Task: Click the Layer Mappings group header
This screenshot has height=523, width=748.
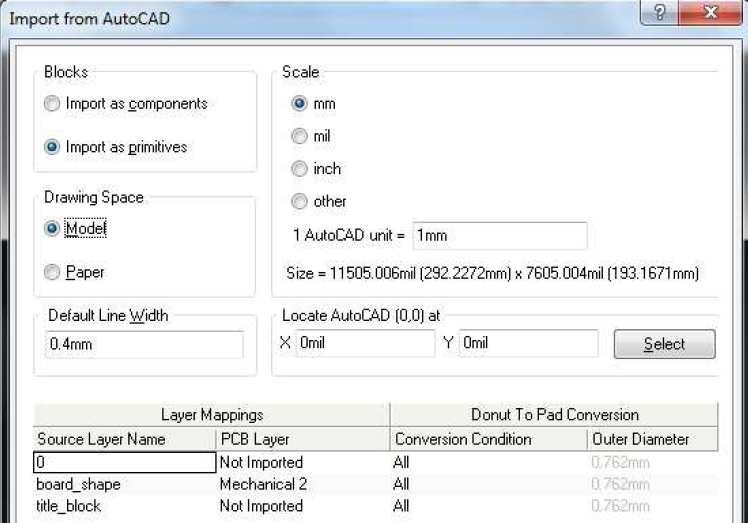Action: [211, 415]
